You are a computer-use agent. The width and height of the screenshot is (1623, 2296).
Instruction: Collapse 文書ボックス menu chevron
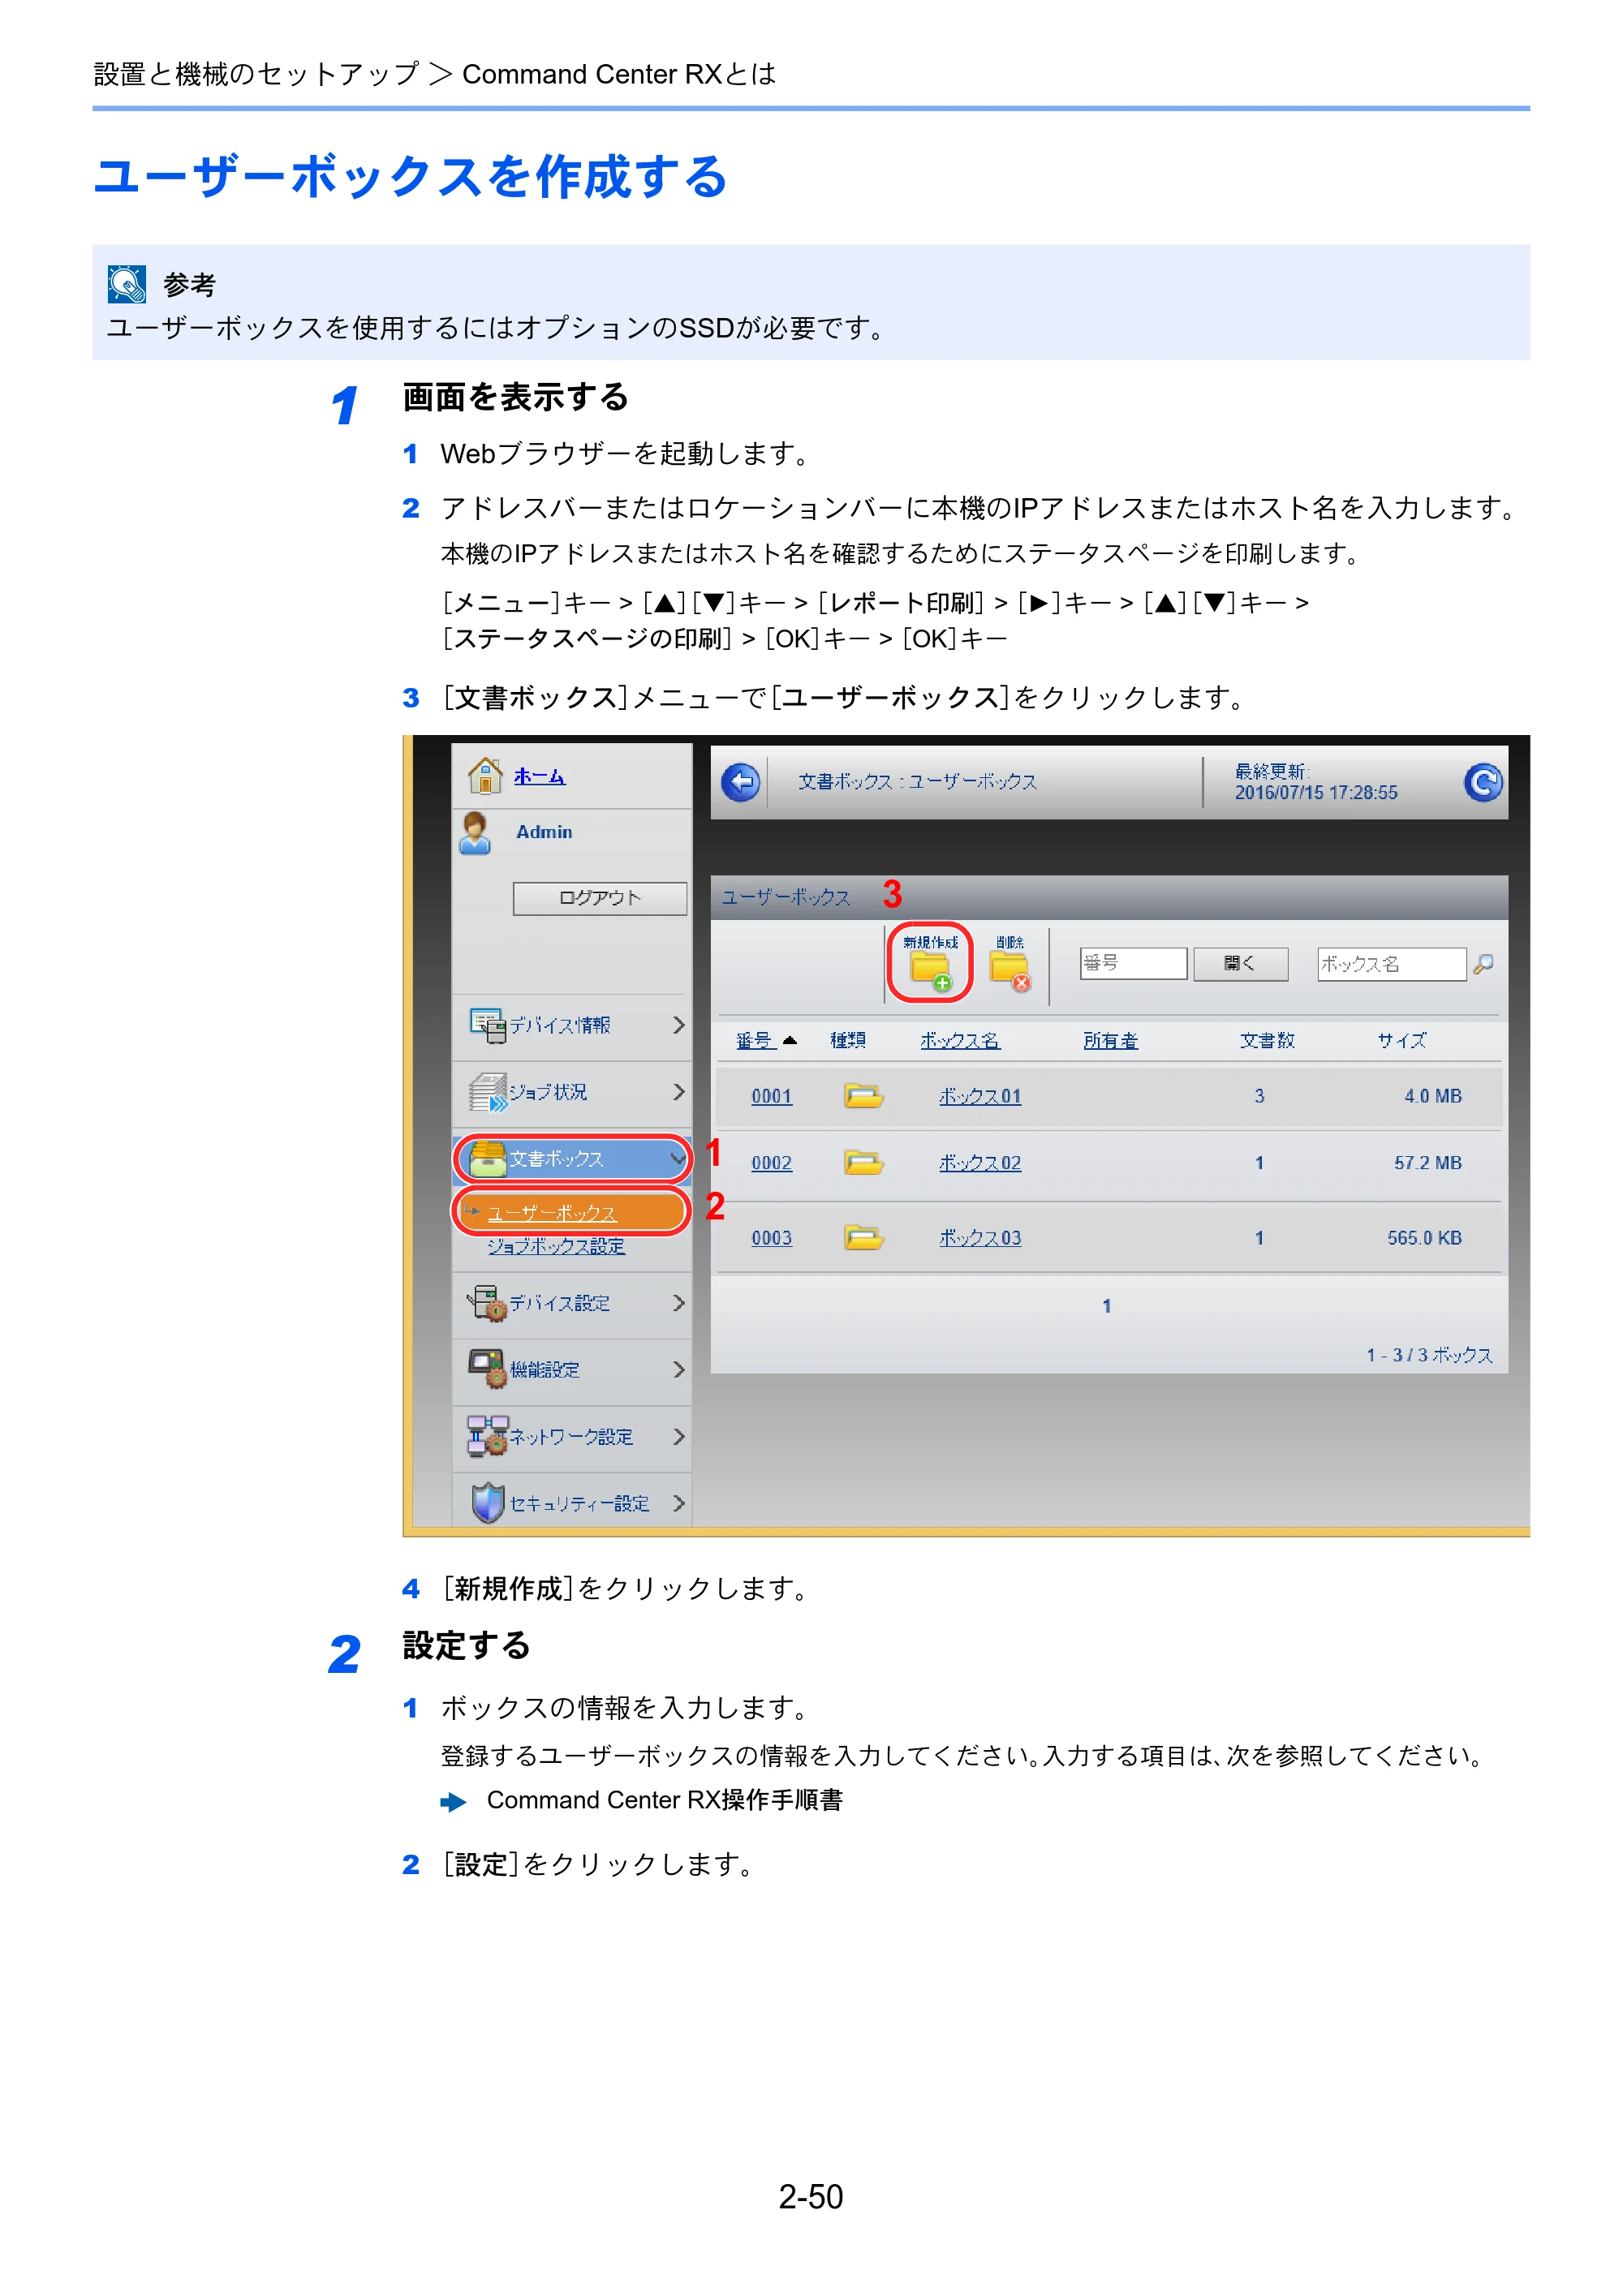point(678,1159)
